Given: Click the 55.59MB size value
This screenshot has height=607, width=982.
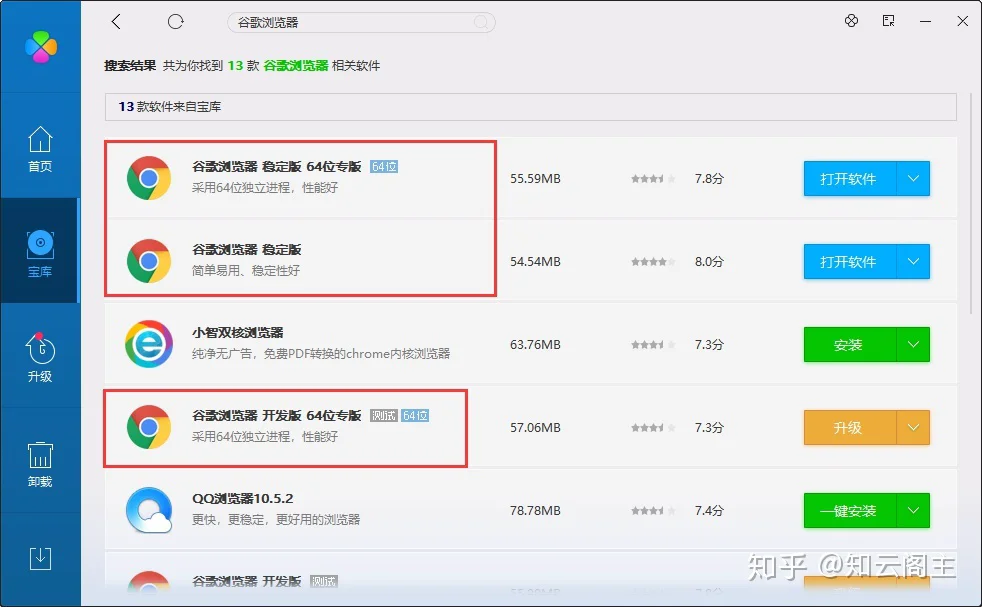Looking at the screenshot, I should tap(535, 179).
